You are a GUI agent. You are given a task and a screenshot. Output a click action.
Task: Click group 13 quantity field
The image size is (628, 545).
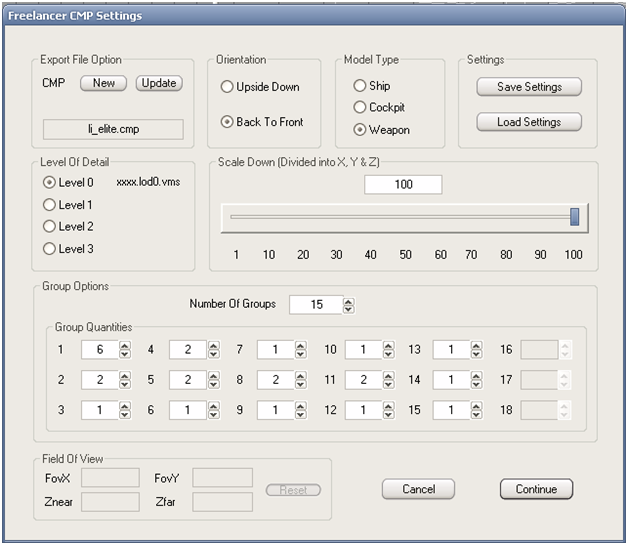point(451,350)
